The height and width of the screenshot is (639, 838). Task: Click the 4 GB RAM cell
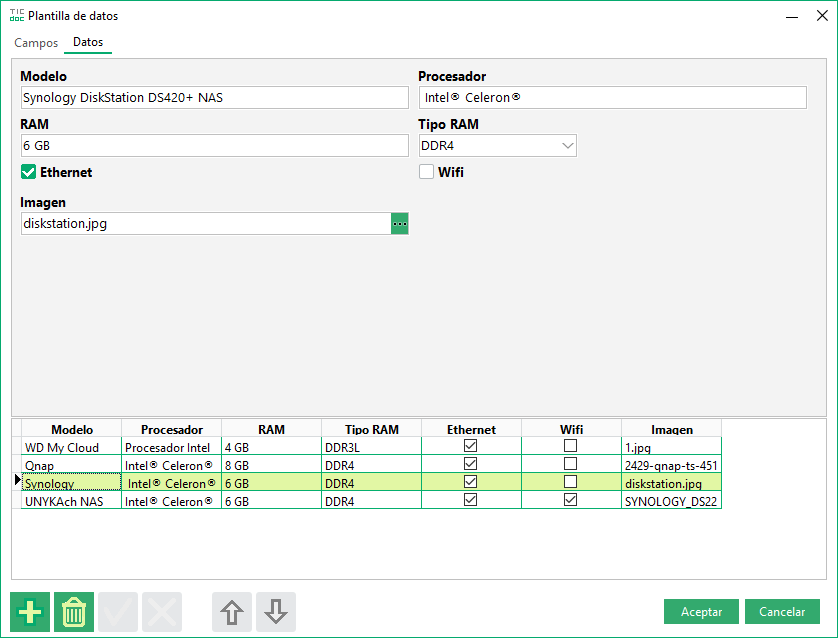tap(271, 447)
